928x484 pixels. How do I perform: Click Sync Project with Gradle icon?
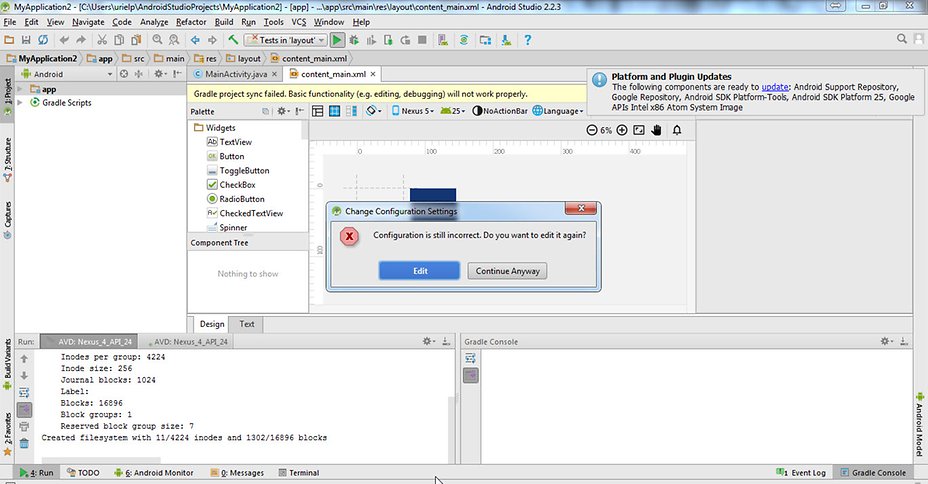464,40
